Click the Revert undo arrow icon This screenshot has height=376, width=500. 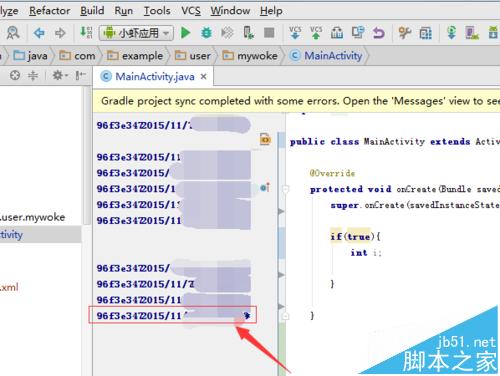(x=379, y=33)
